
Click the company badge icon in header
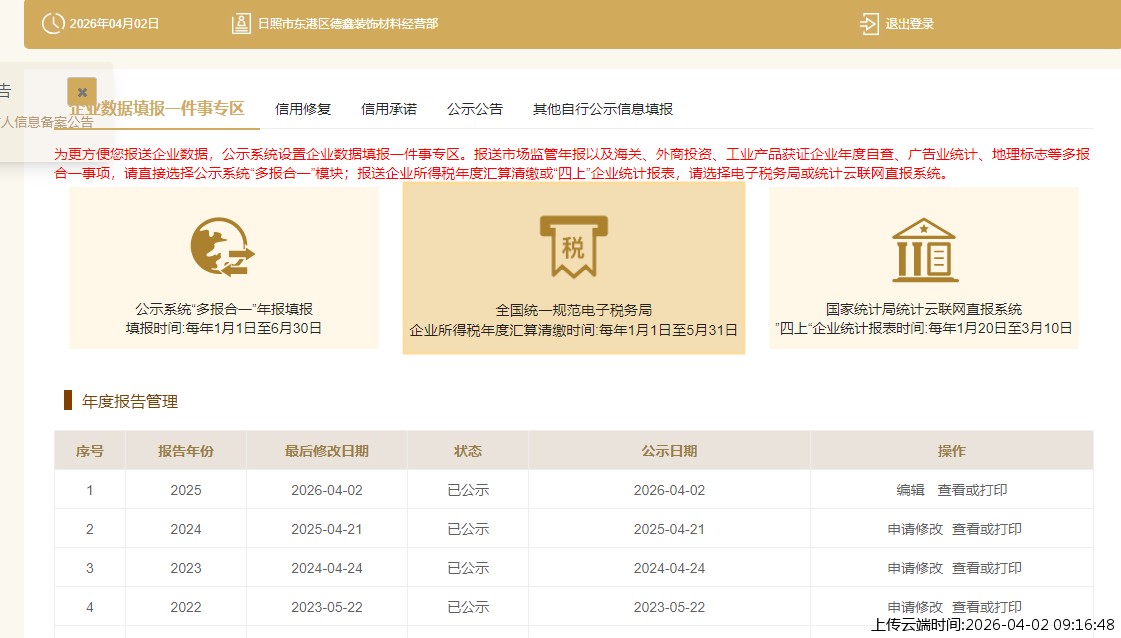[x=240, y=23]
